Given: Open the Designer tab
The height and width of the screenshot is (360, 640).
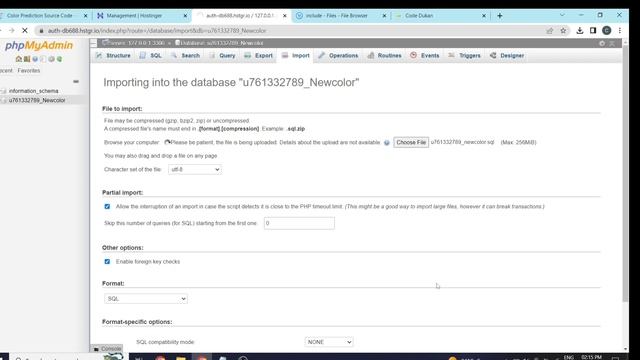Looking at the screenshot, I should point(507,56).
